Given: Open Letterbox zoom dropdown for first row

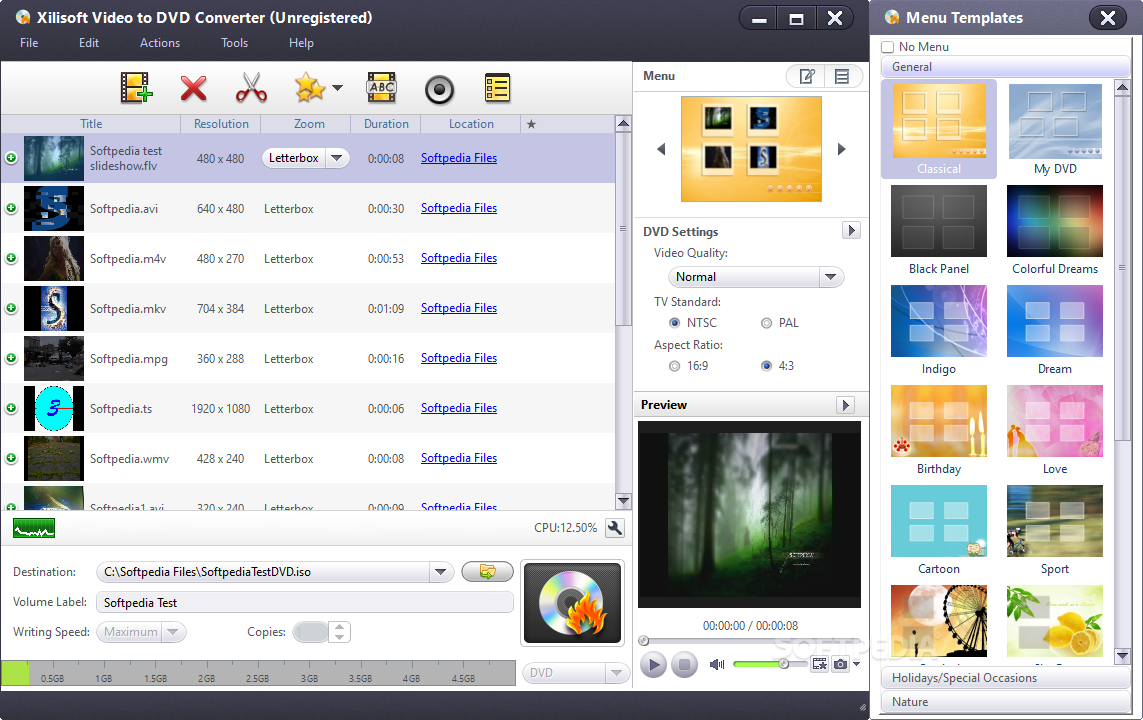Looking at the screenshot, I should [x=336, y=157].
